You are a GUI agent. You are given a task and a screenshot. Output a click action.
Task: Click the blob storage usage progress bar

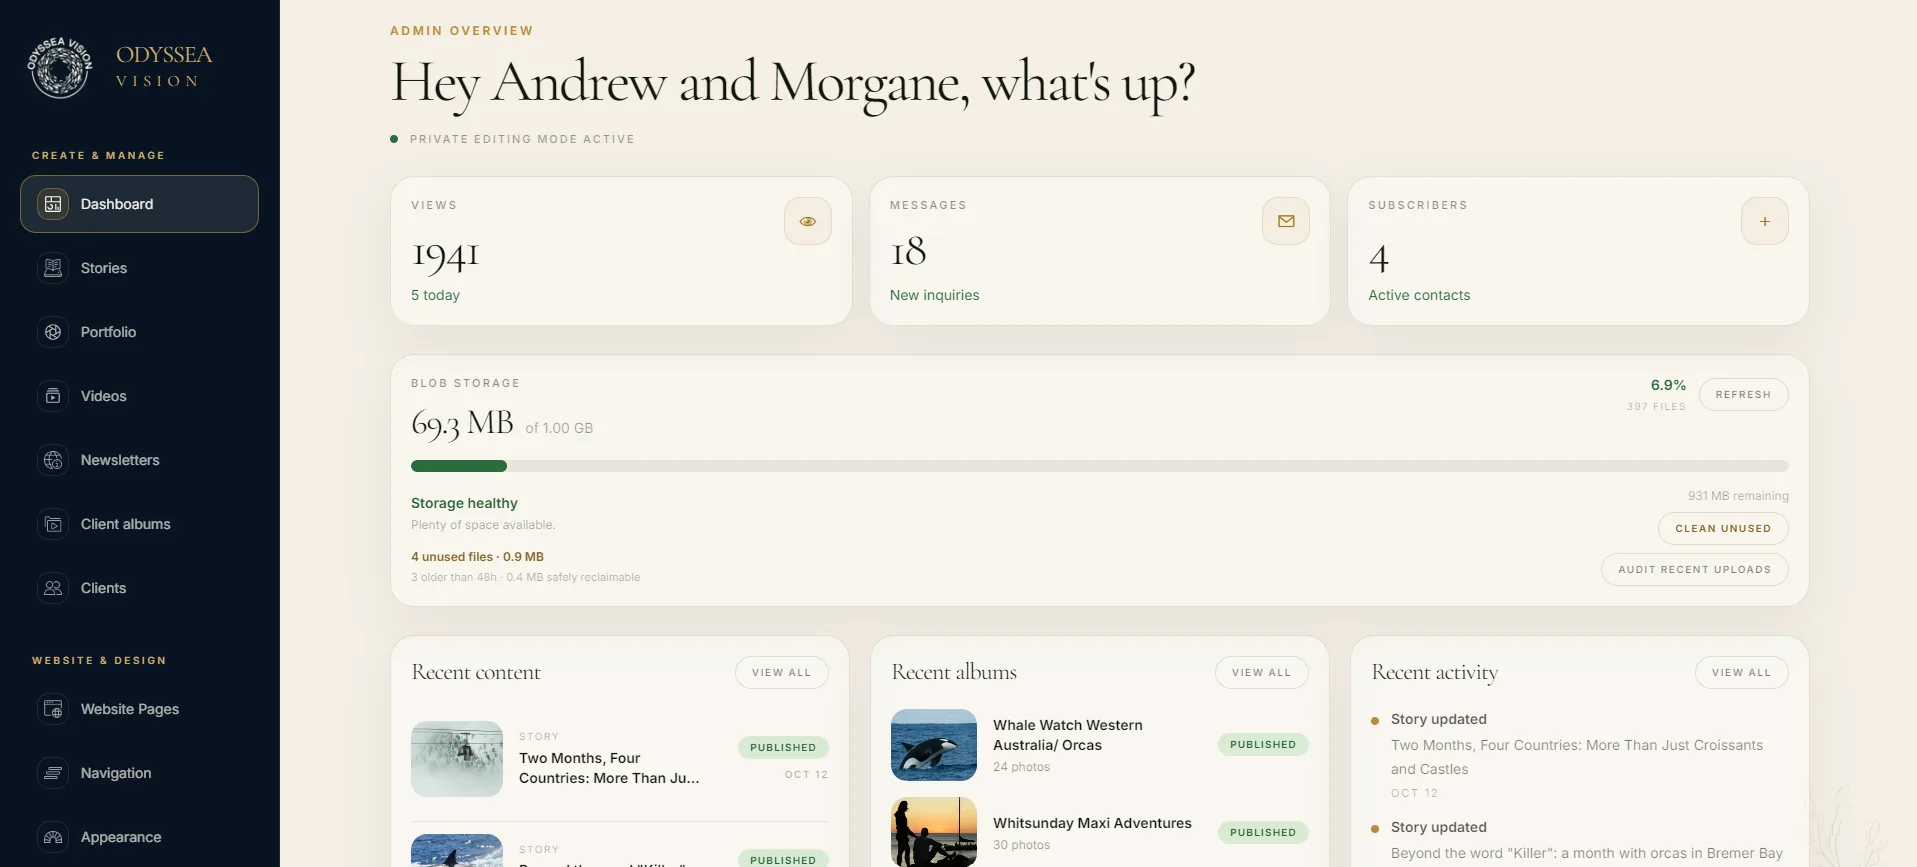point(1100,466)
